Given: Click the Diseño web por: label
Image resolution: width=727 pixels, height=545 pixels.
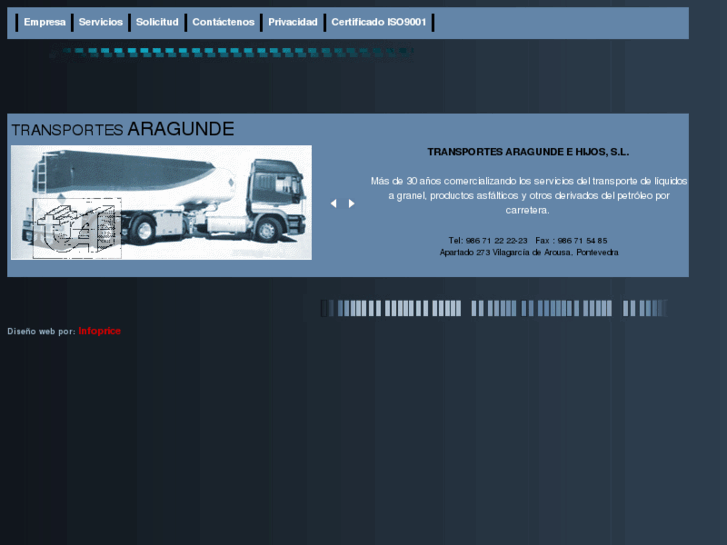Looking at the screenshot, I should [41, 331].
